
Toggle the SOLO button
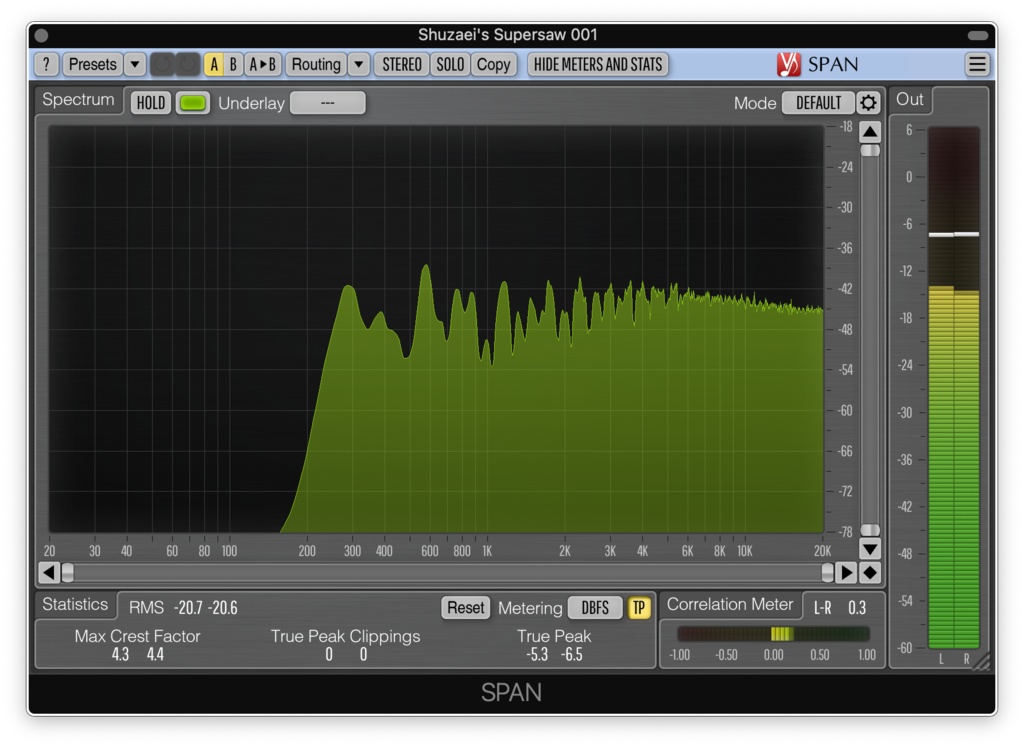pos(450,65)
